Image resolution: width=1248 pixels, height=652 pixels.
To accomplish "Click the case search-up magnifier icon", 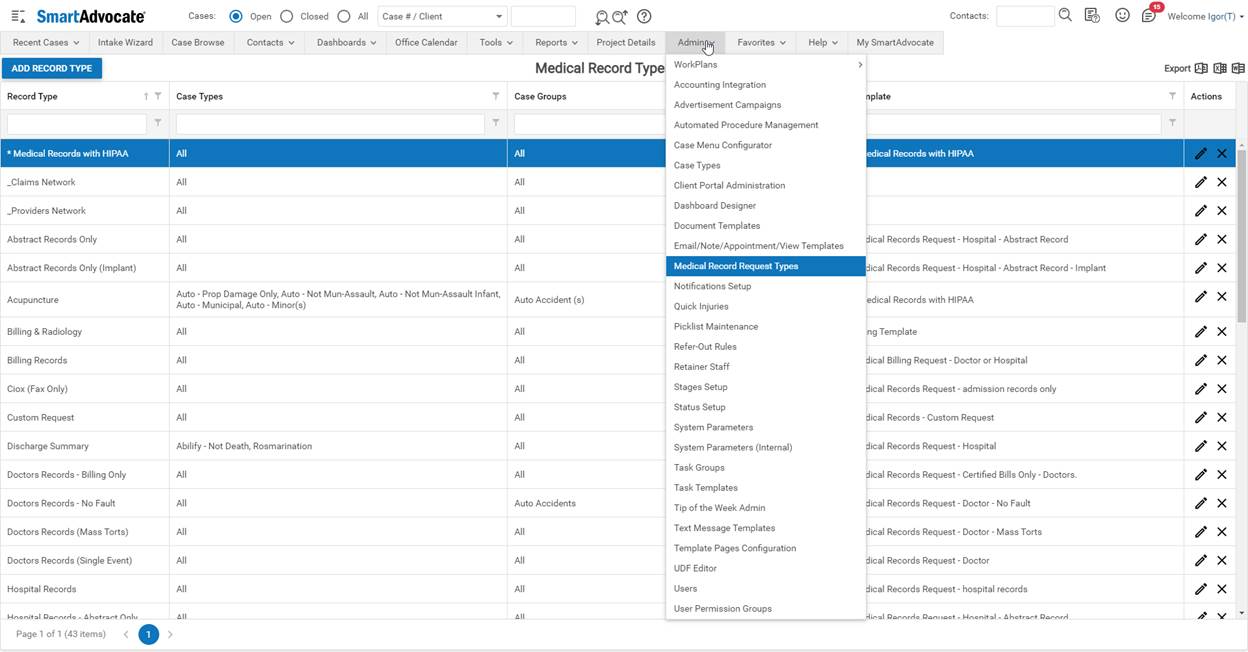I will (620, 17).
